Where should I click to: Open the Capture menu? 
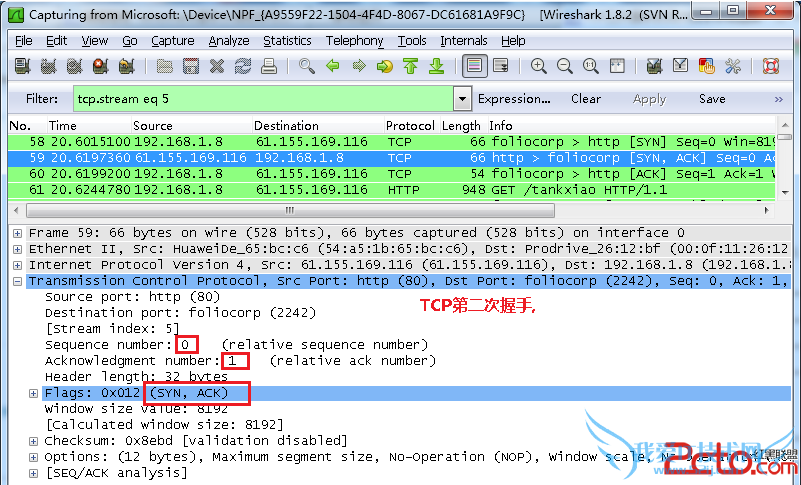[173, 40]
